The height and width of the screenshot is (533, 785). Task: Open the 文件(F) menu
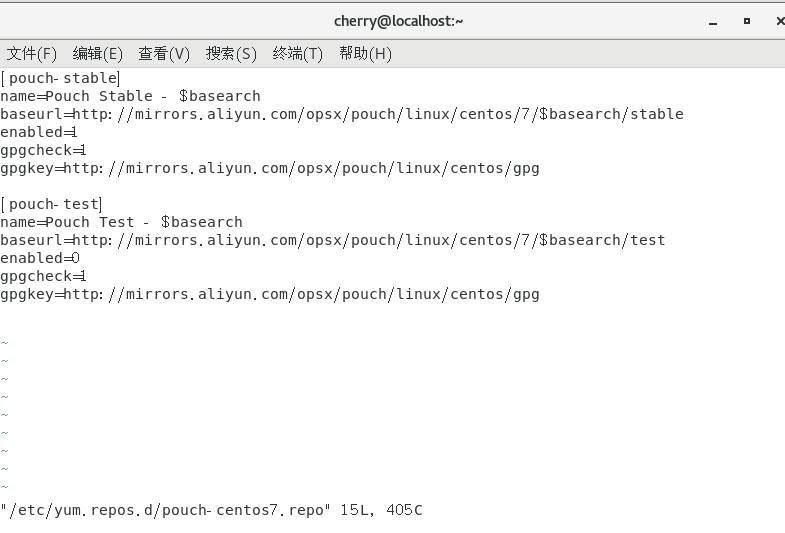pos(32,54)
